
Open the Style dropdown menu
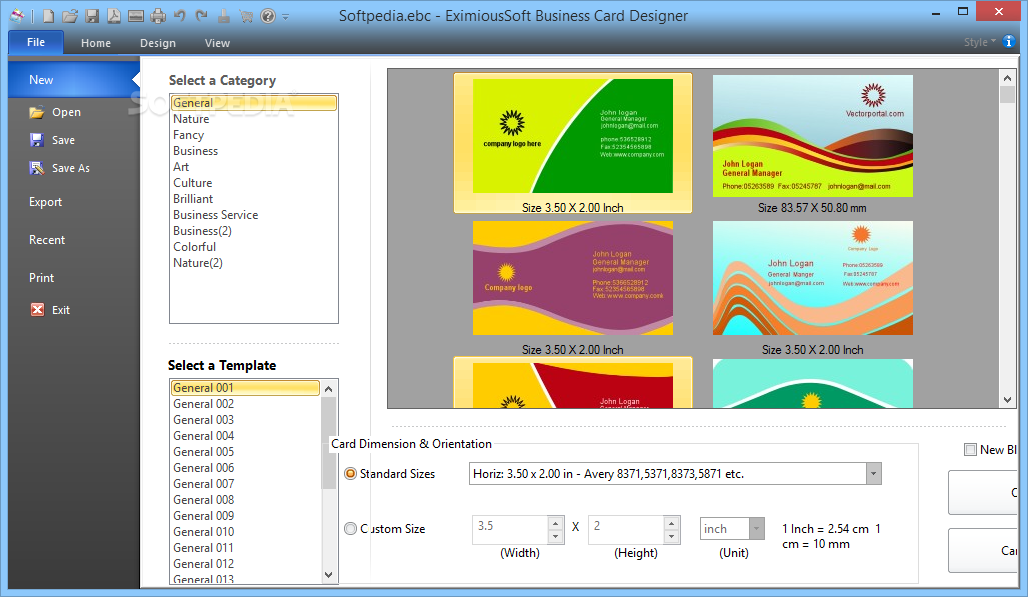coord(979,42)
